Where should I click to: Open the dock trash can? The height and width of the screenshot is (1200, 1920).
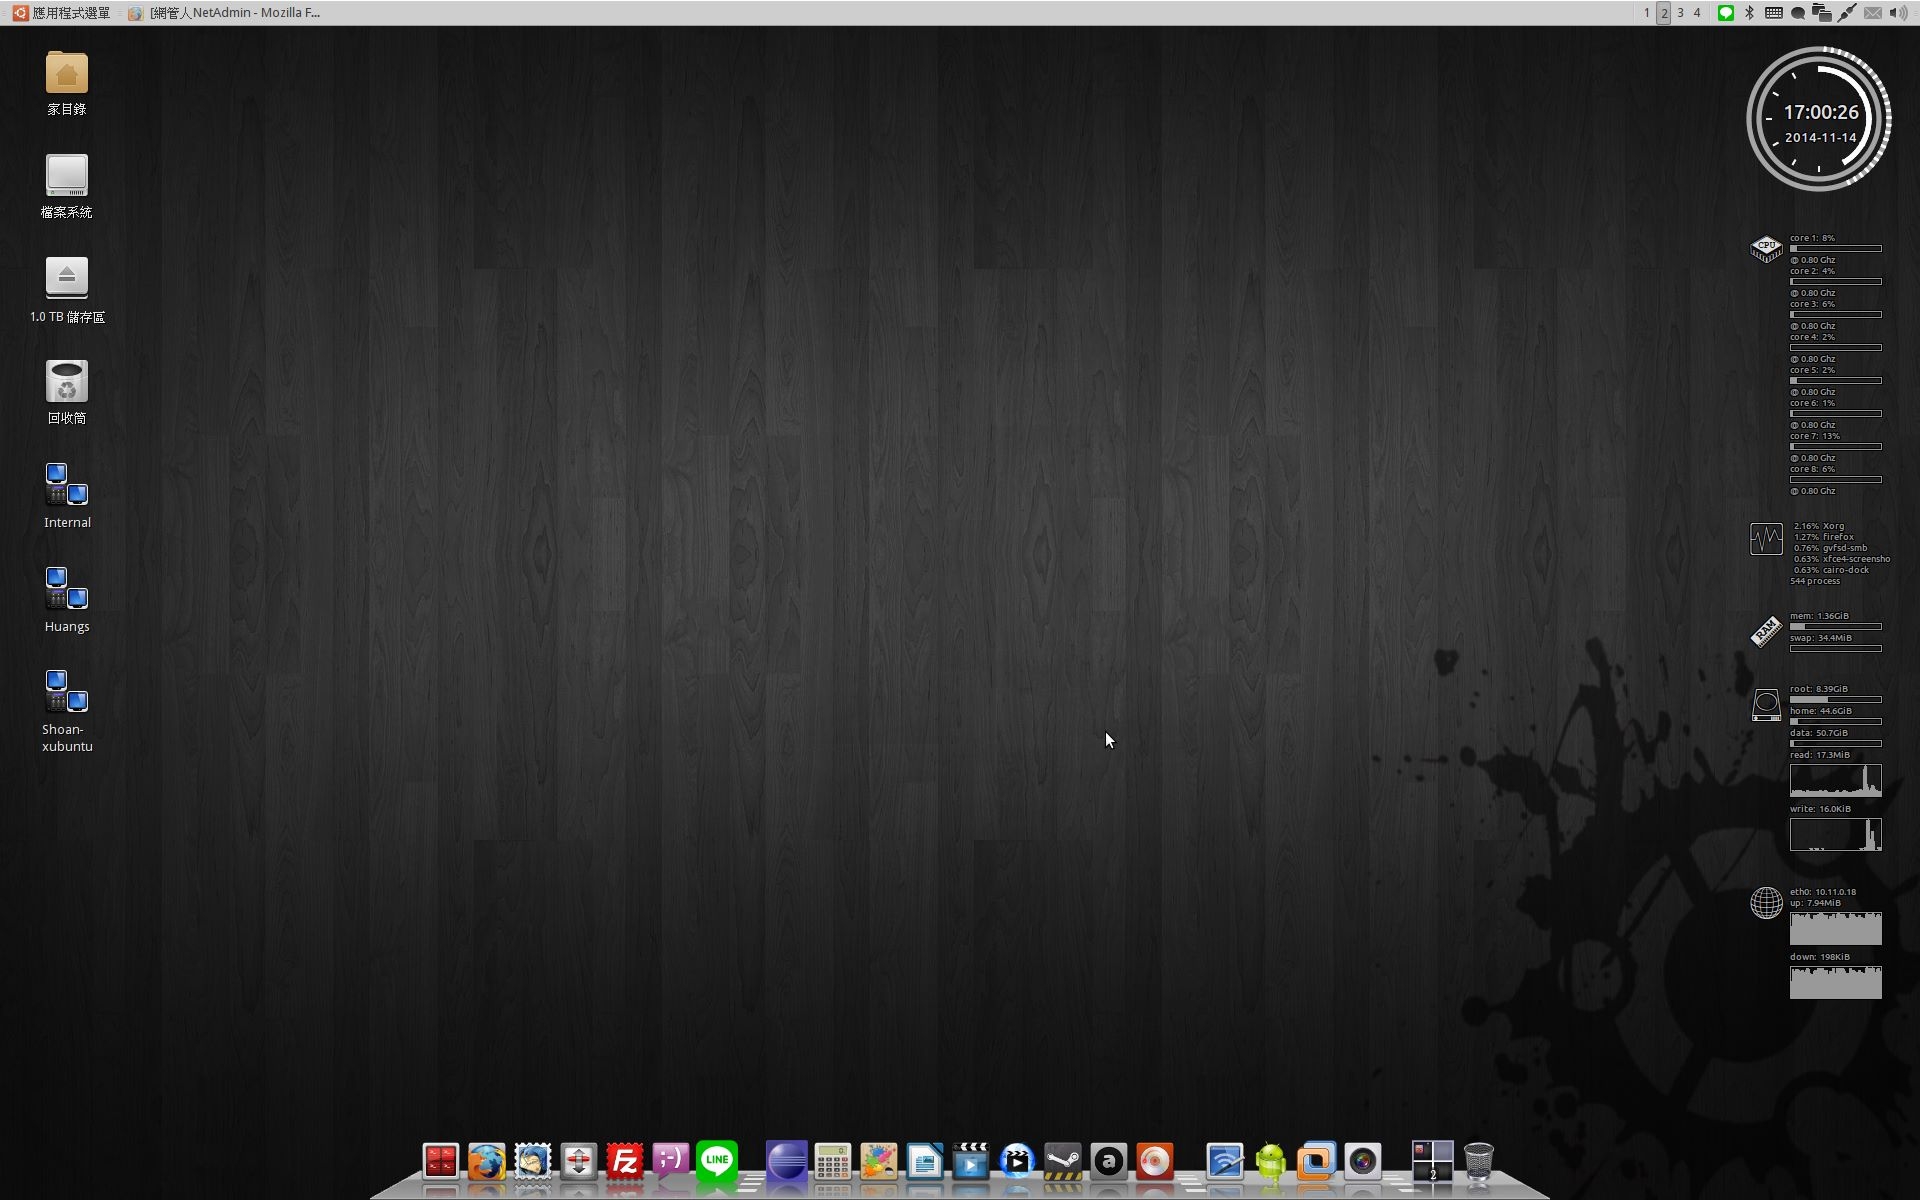[x=1478, y=1162]
